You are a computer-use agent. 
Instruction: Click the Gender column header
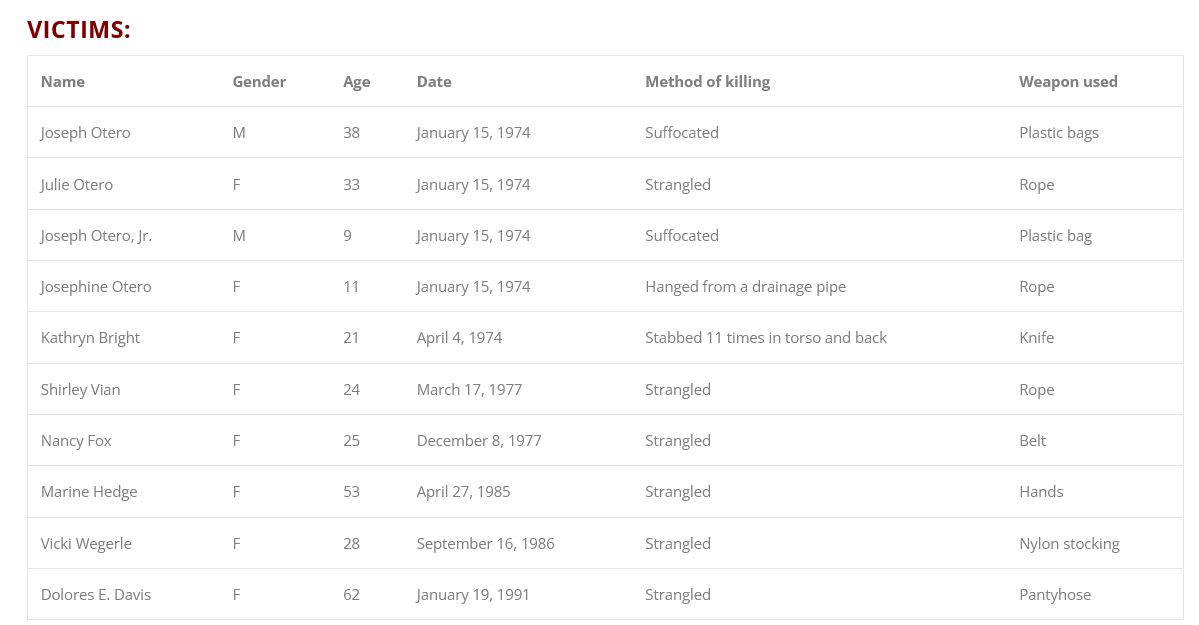point(259,82)
